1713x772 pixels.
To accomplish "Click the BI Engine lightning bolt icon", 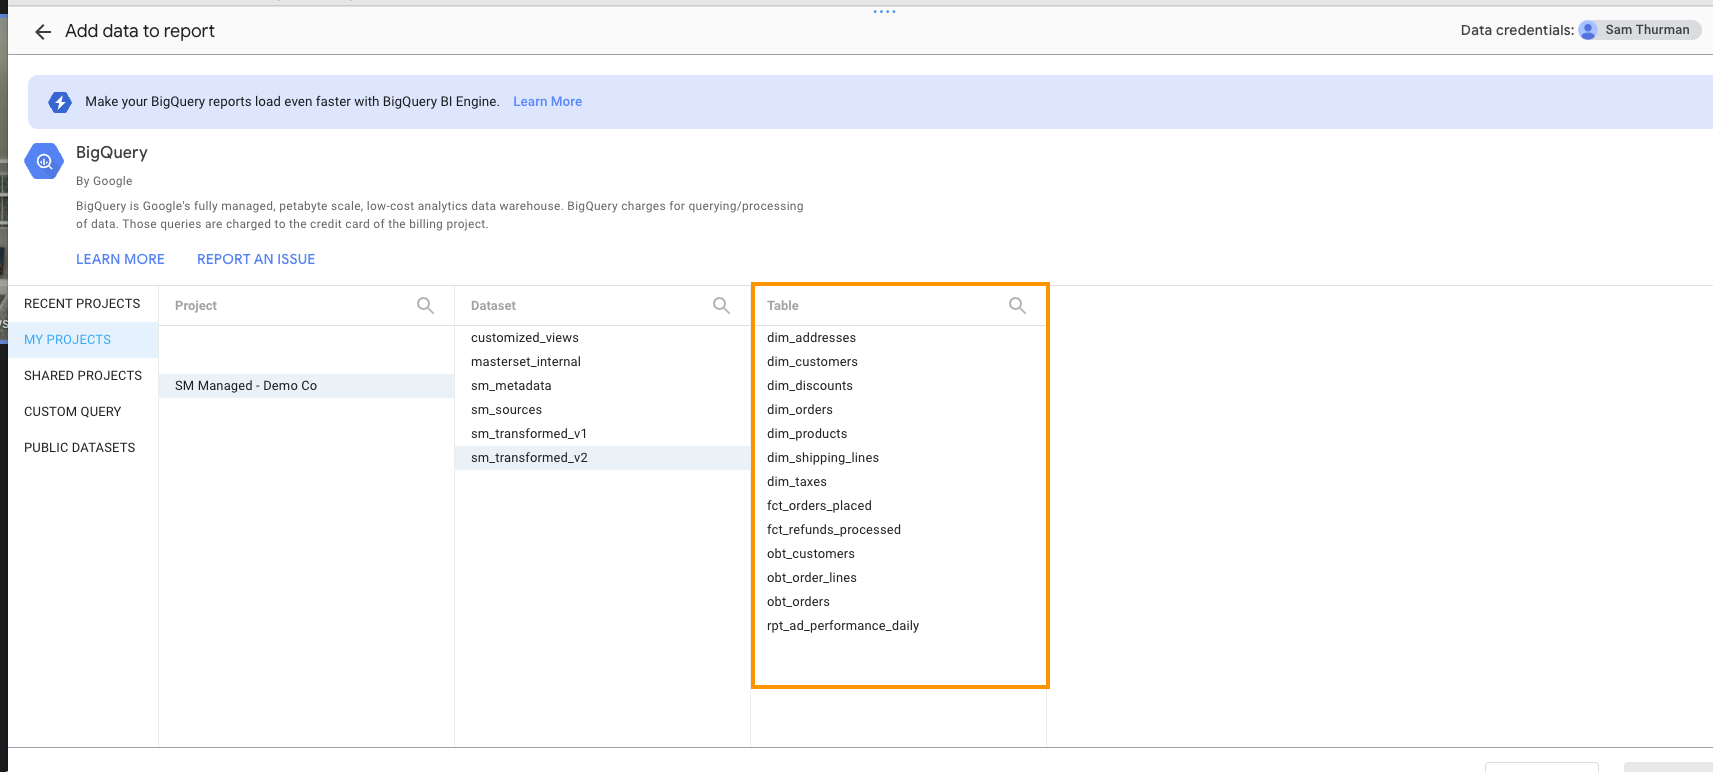I will point(60,102).
